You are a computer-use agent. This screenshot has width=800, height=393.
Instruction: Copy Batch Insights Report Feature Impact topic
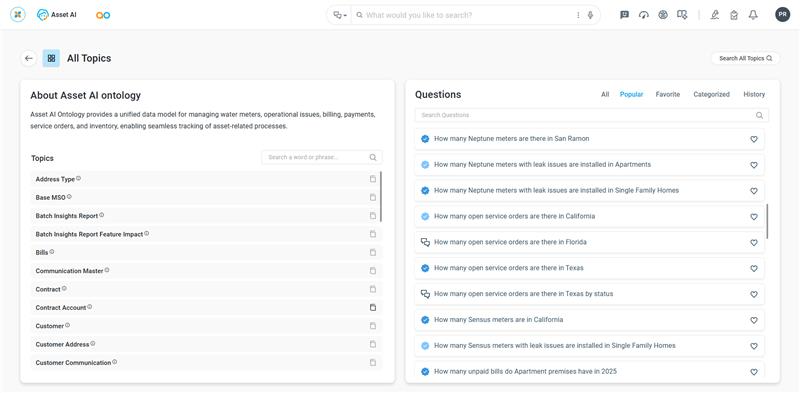(373, 234)
